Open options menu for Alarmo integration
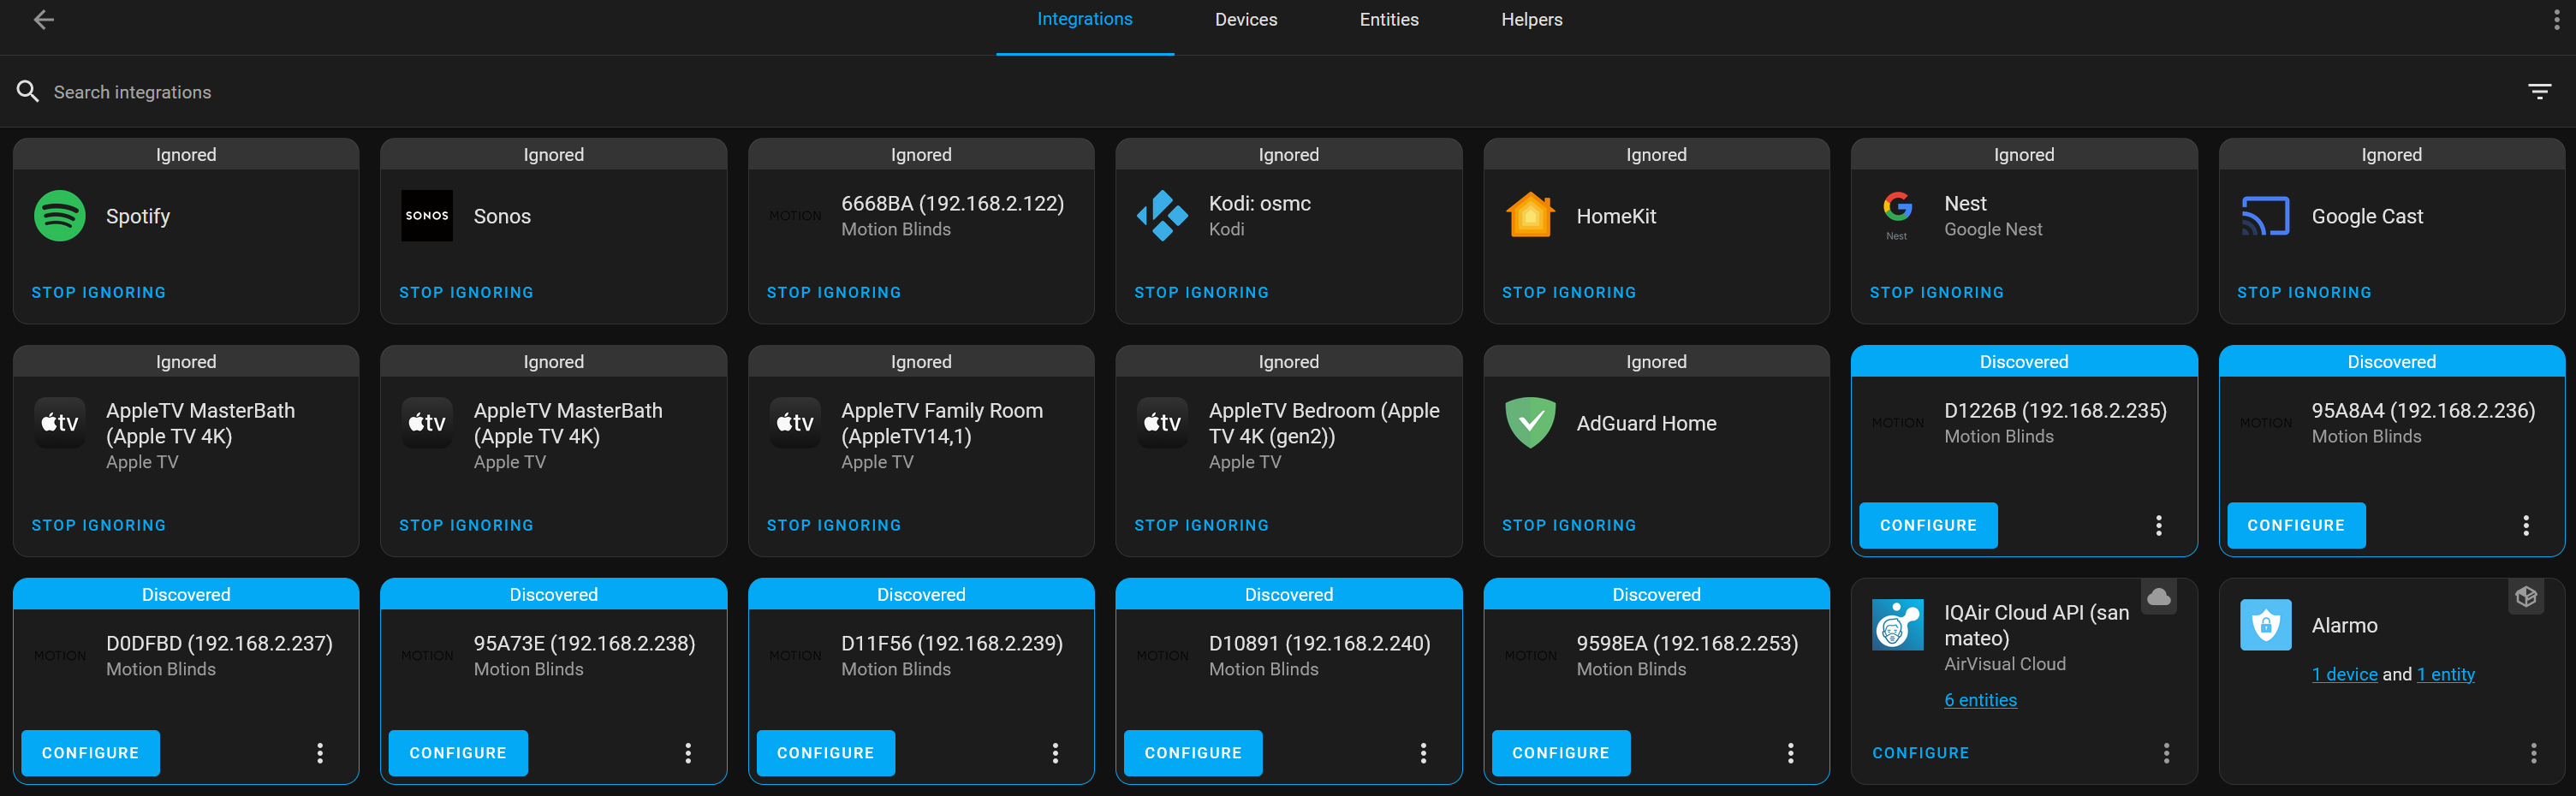Viewport: 2576px width, 796px height. point(2533,754)
